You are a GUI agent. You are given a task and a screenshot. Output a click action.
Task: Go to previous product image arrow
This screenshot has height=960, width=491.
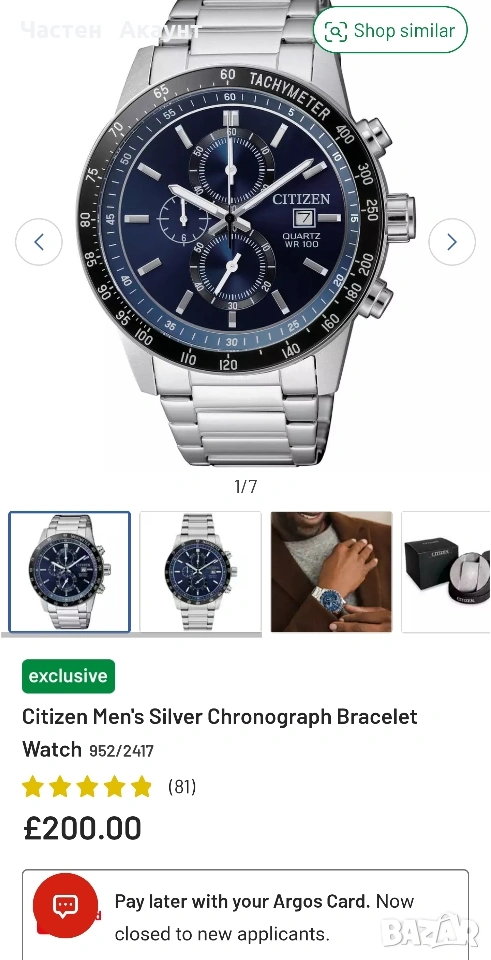point(39,242)
